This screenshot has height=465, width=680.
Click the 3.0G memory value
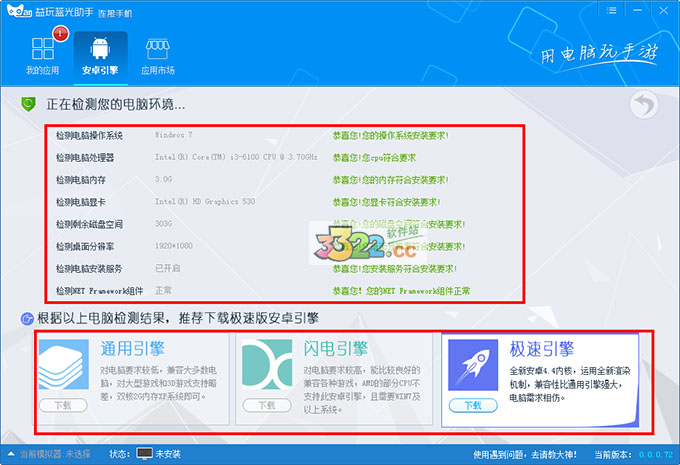point(163,179)
